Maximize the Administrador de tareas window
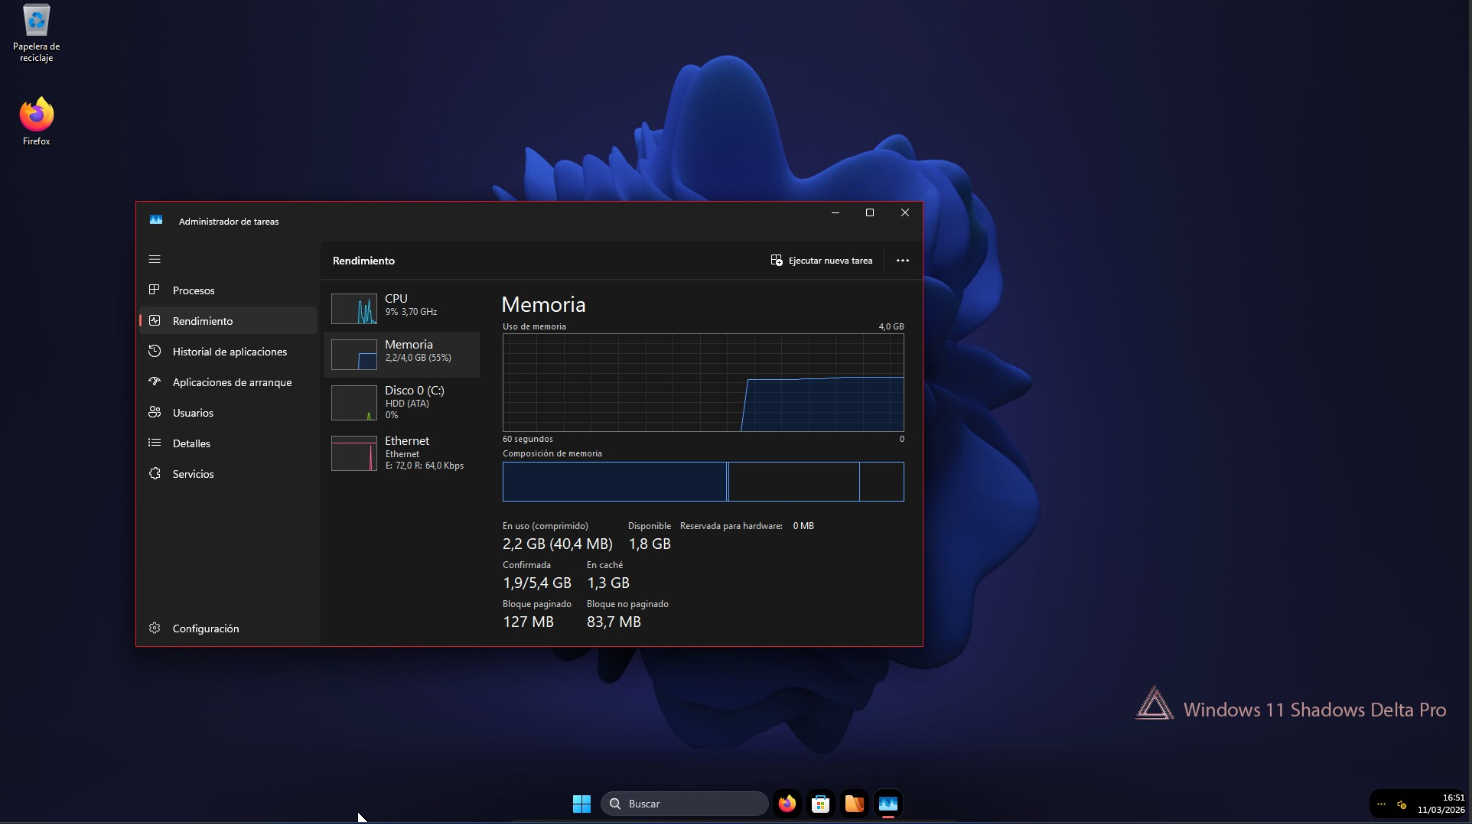1472x824 pixels. (x=870, y=213)
